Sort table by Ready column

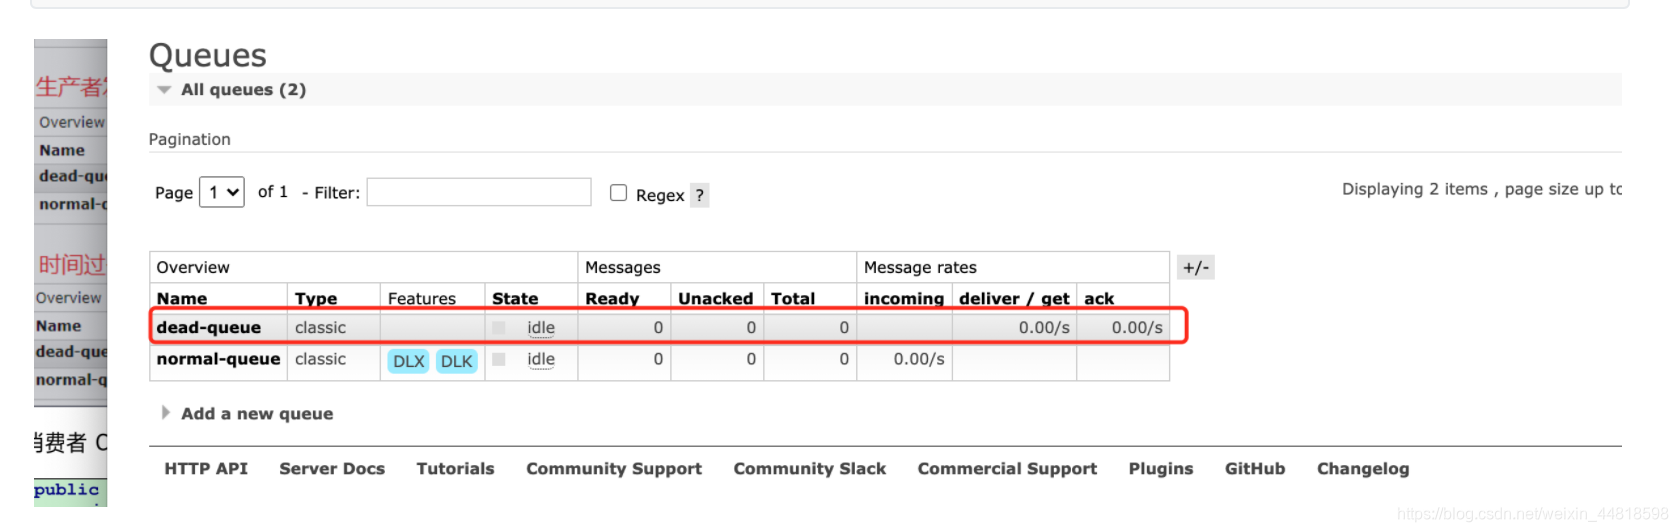tap(612, 298)
